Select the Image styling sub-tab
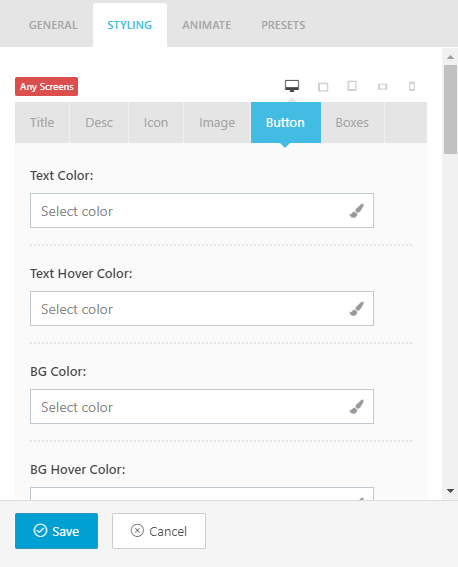This screenshot has height=567, width=458. [217, 123]
